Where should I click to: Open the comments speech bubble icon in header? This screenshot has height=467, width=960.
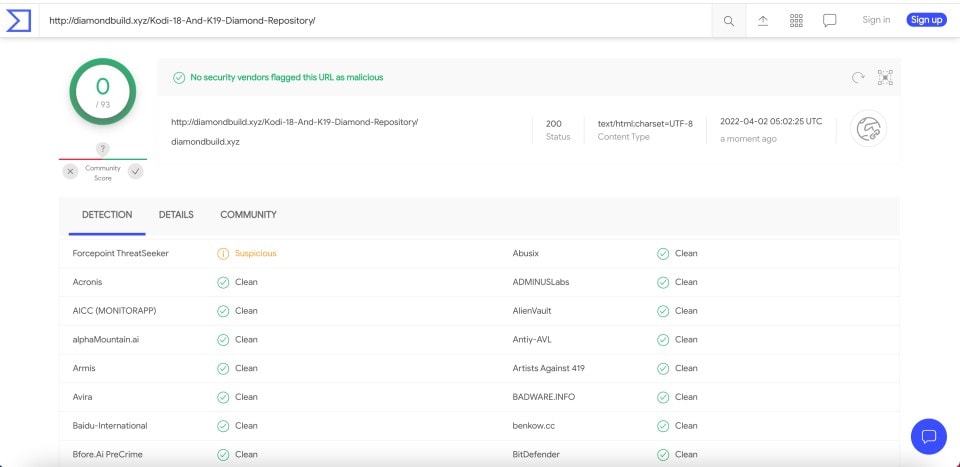tap(830, 21)
